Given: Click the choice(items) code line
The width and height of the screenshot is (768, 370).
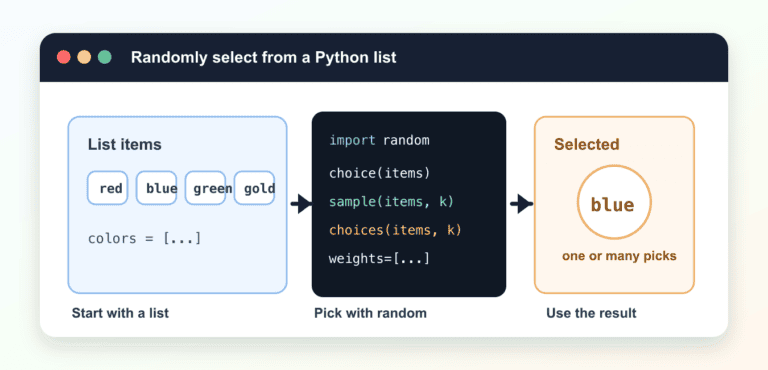Looking at the screenshot, I should [x=379, y=173].
